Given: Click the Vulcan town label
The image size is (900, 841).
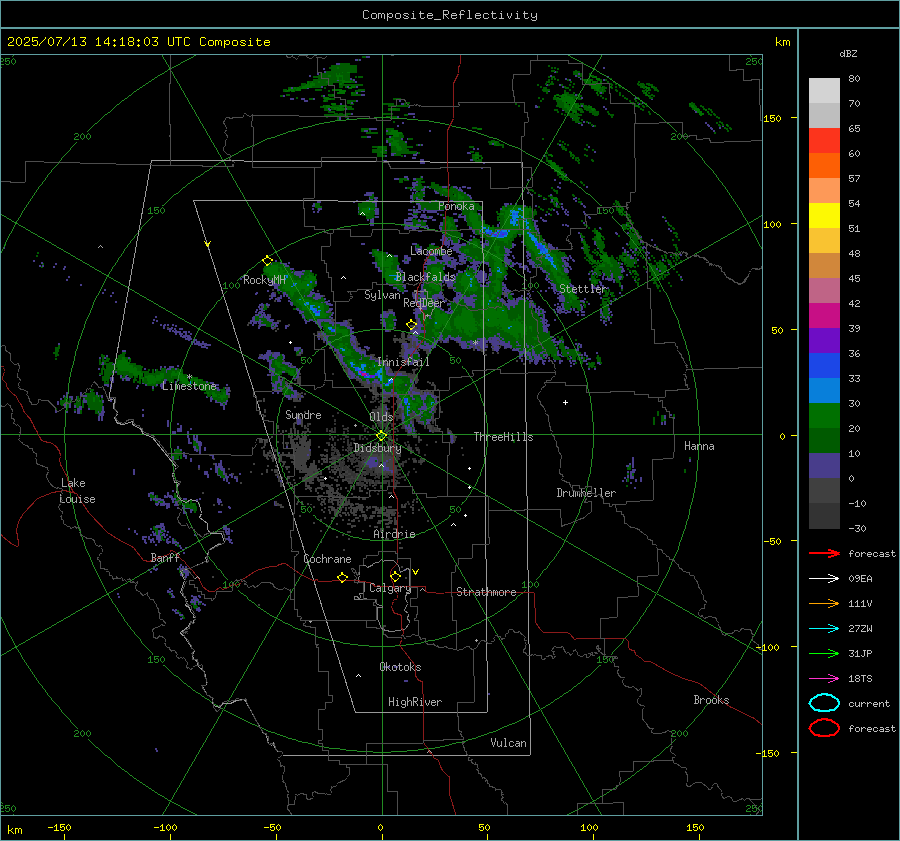Looking at the screenshot, I should 509,743.
